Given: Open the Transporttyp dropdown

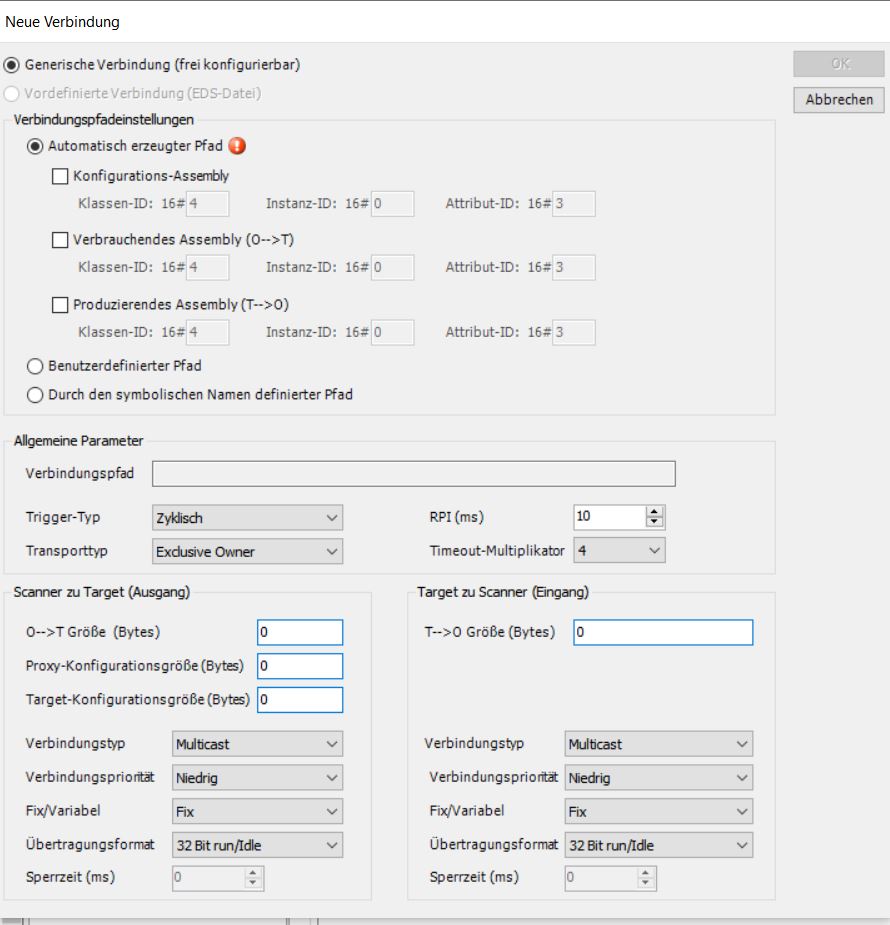Looking at the screenshot, I should click(247, 552).
